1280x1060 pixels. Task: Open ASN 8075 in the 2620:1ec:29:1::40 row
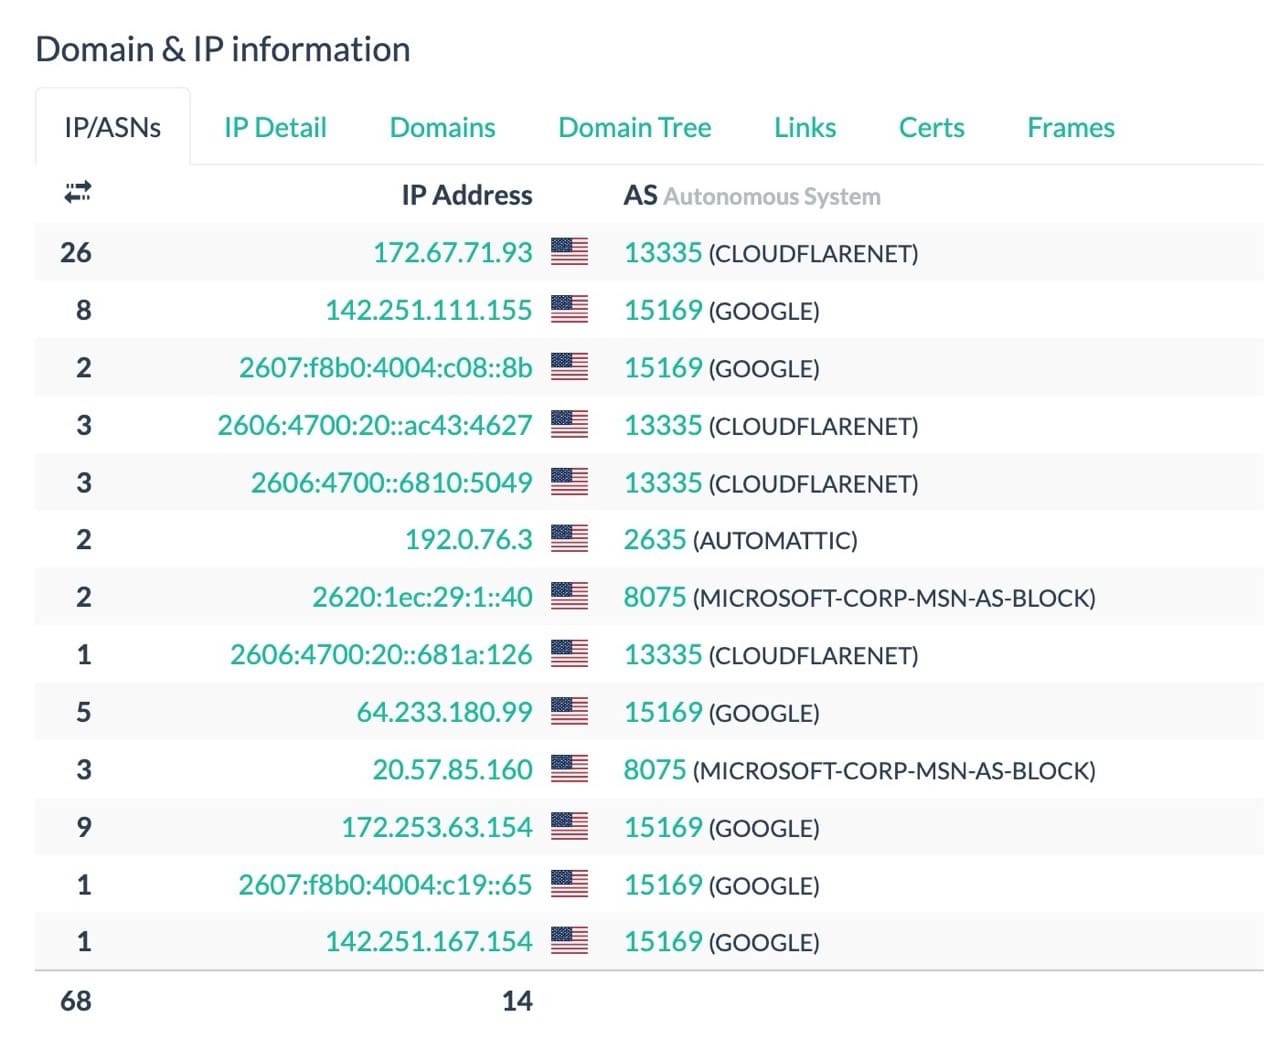[655, 597]
